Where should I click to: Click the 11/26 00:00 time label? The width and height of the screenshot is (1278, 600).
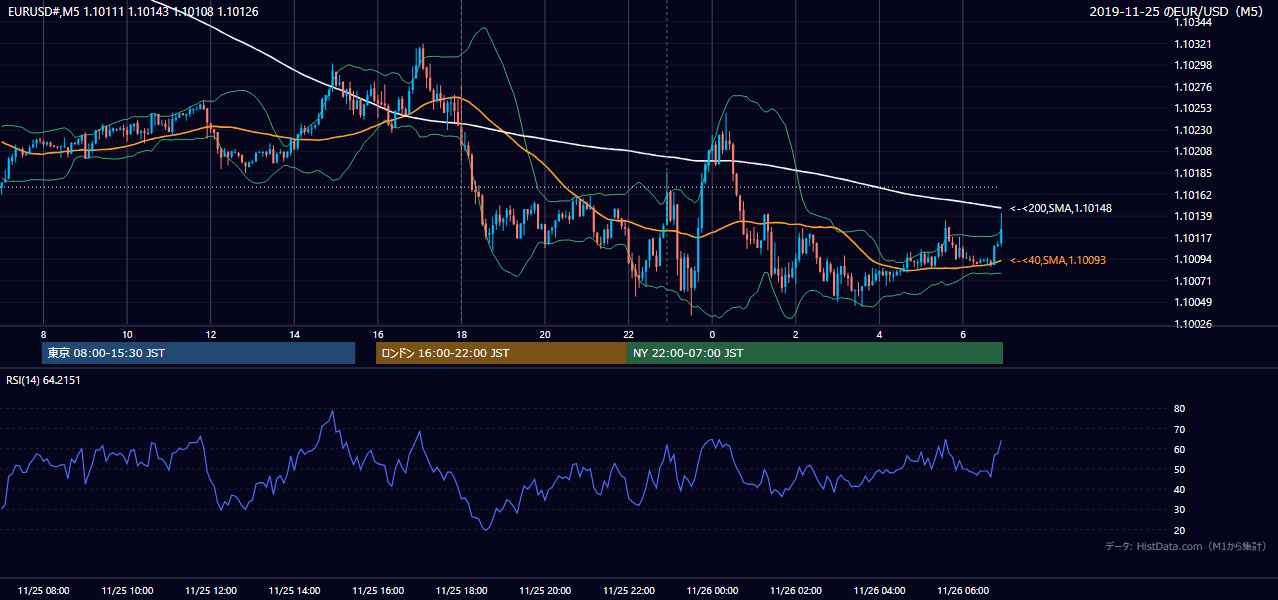click(x=712, y=591)
